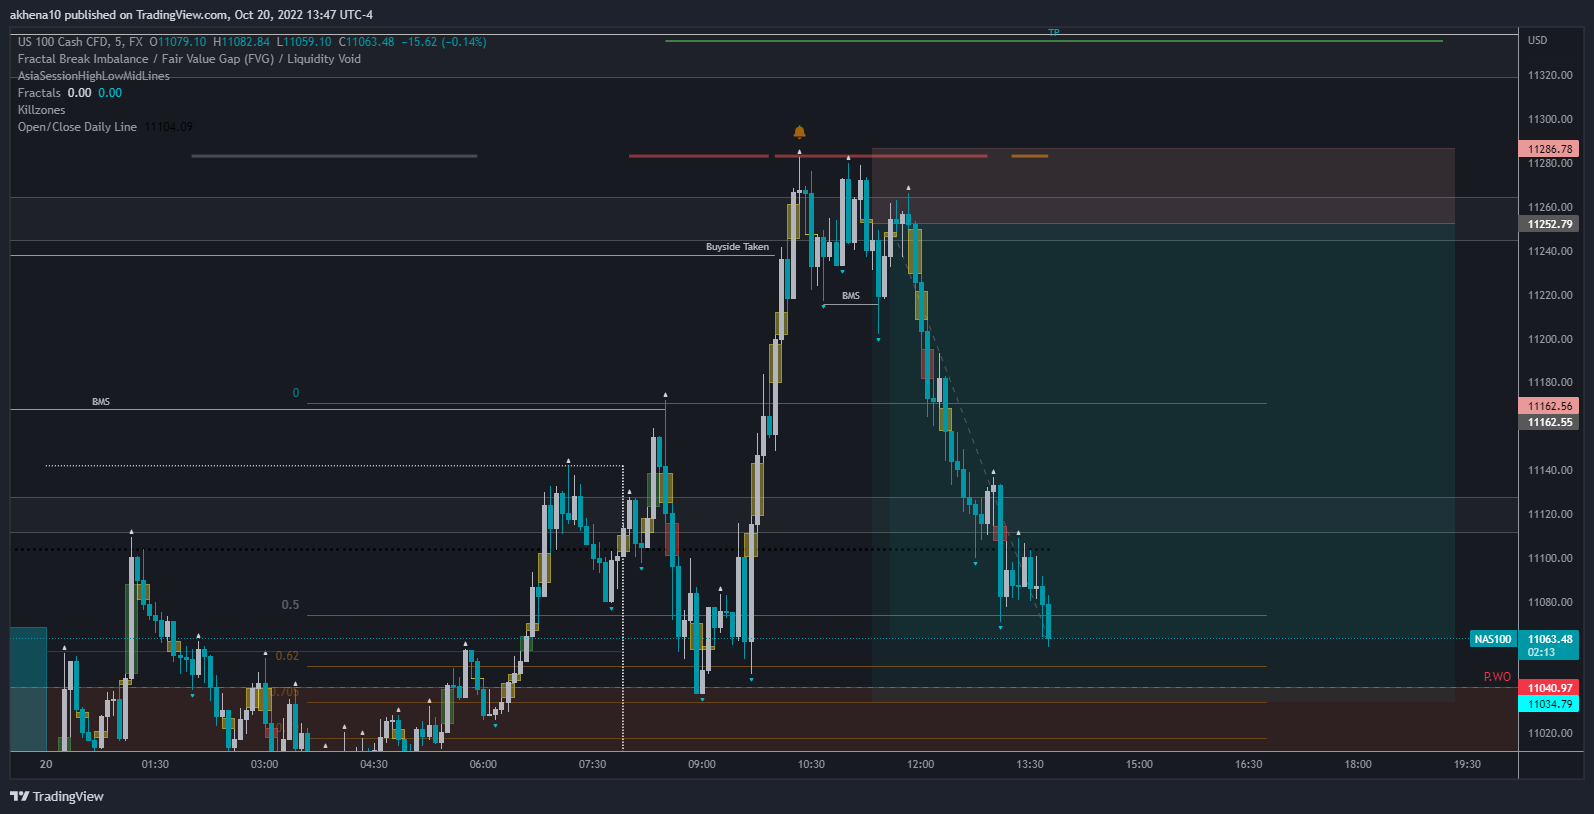The height and width of the screenshot is (814, 1594).
Task: Select the Fibonacci 0.62 level label
Action: (x=287, y=656)
